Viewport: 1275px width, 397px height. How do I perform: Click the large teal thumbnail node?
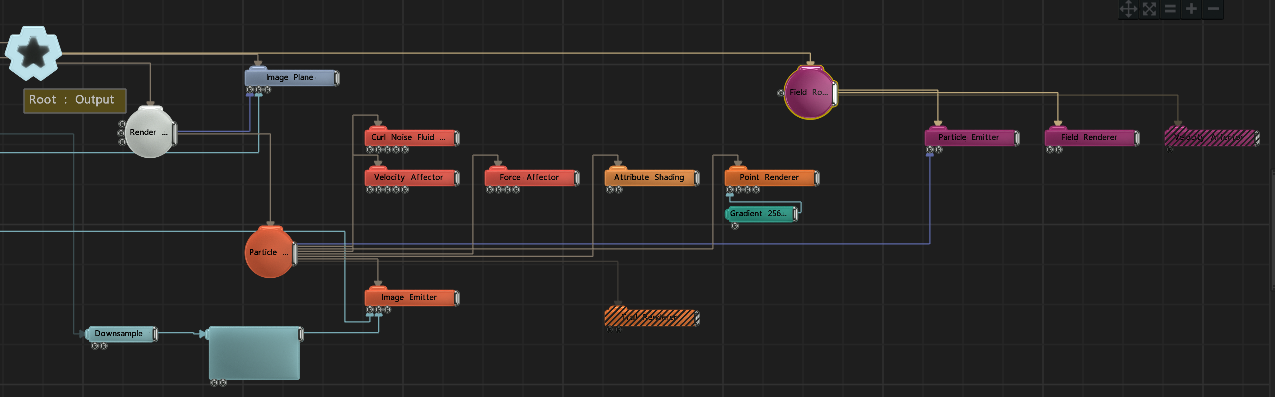[254, 353]
